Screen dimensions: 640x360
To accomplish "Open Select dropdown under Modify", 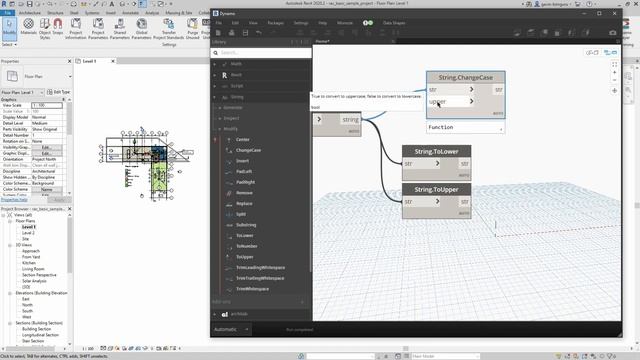I will click(x=9, y=44).
